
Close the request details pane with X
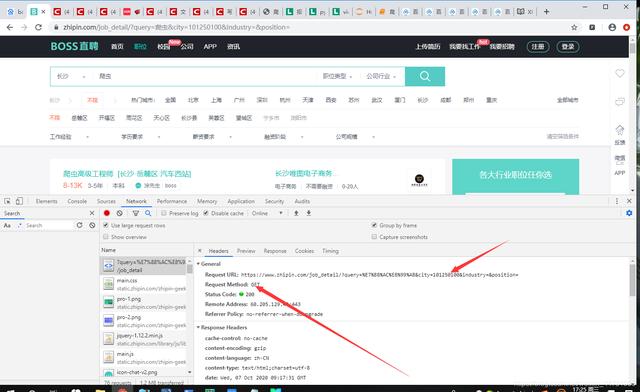(x=200, y=251)
